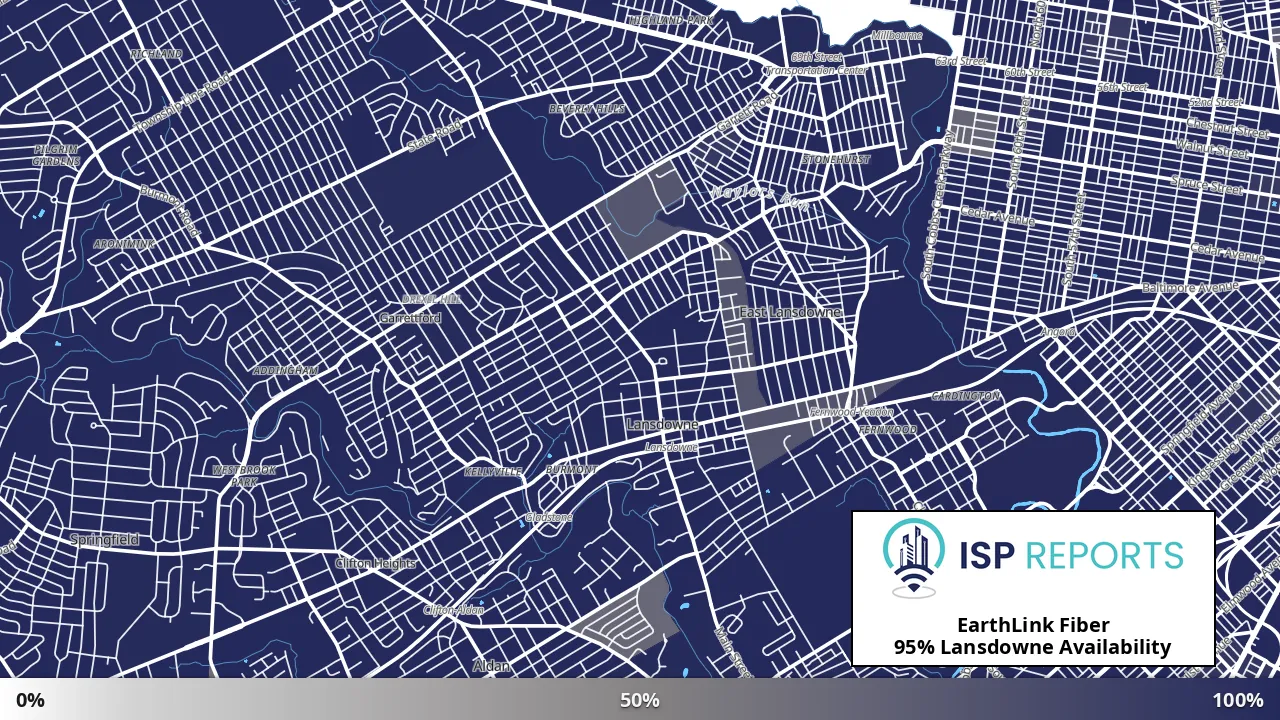
Task: Select the "Gladstone" station label
Action: pyautogui.click(x=549, y=518)
